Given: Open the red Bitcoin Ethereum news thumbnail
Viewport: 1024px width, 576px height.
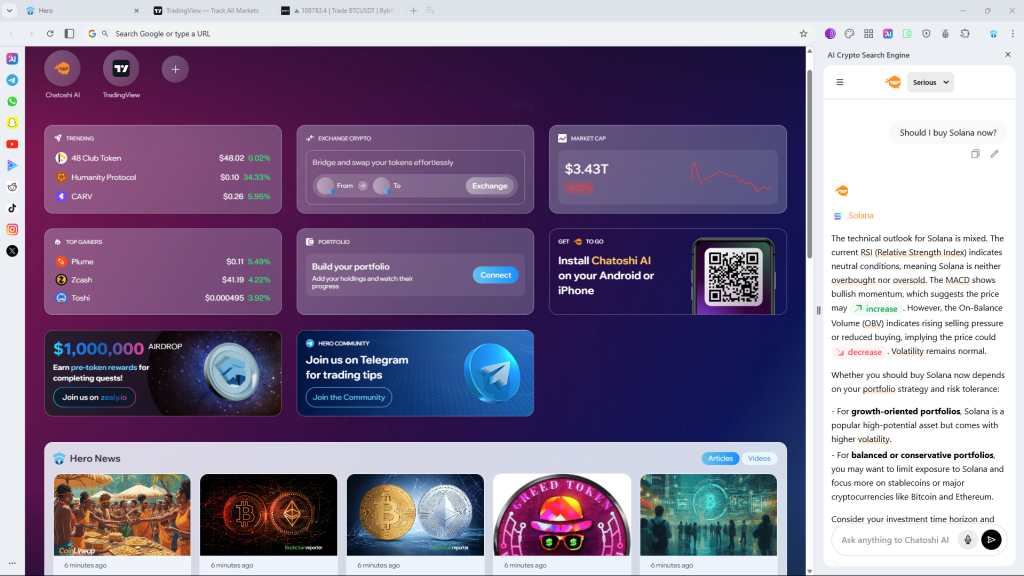Looking at the screenshot, I should (268, 515).
